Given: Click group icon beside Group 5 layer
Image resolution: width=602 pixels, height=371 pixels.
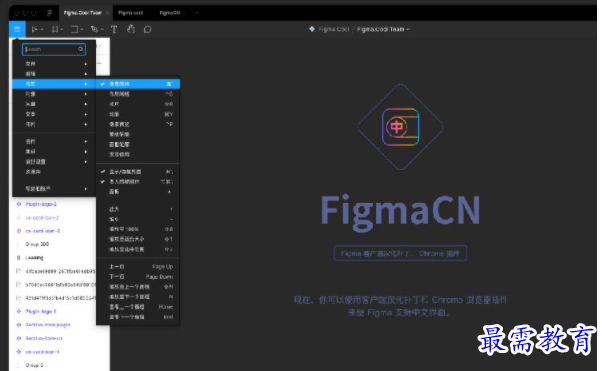Looking at the screenshot, I should click(19, 365).
